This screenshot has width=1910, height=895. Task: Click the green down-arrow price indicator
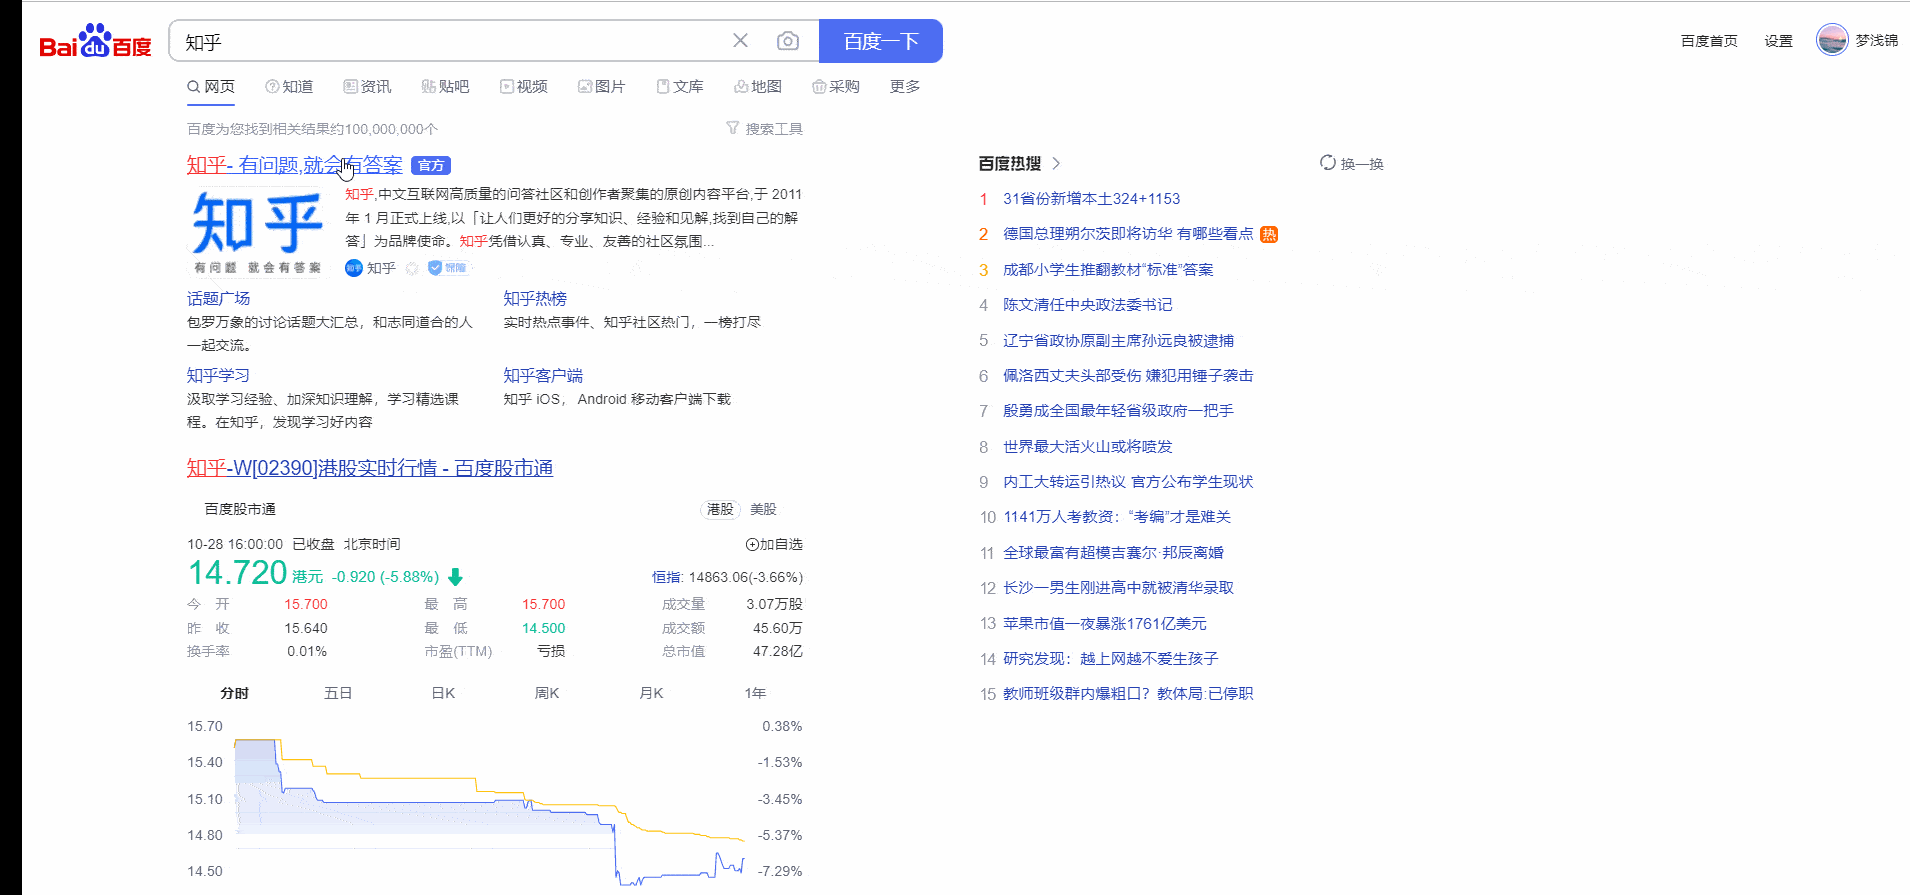(x=456, y=577)
